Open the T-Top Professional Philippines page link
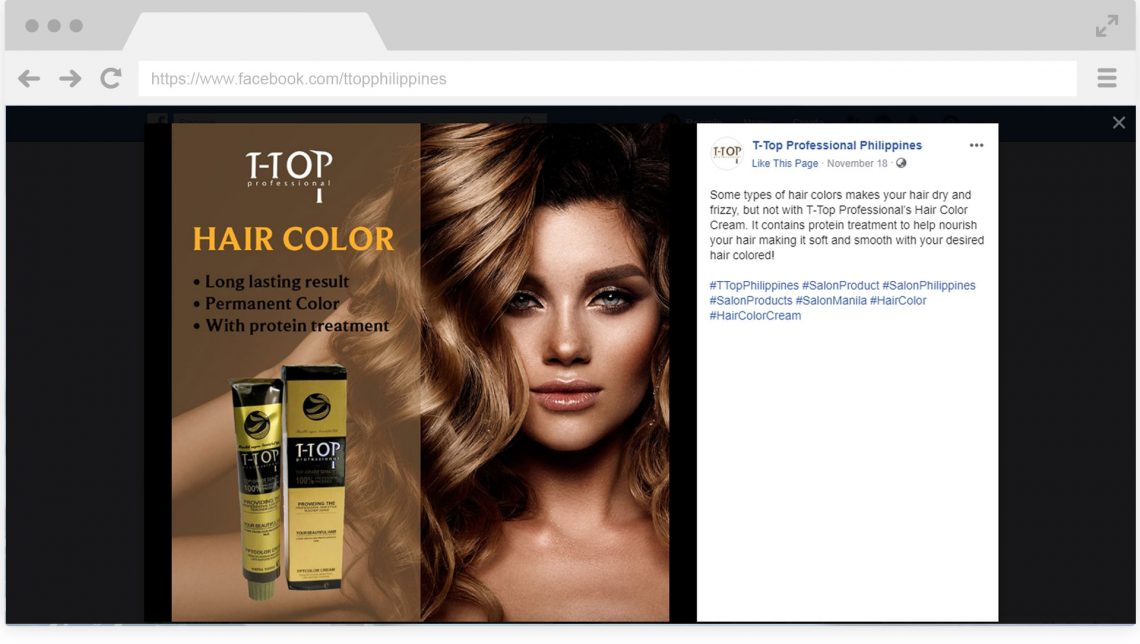The image size is (1140, 644). pos(837,145)
